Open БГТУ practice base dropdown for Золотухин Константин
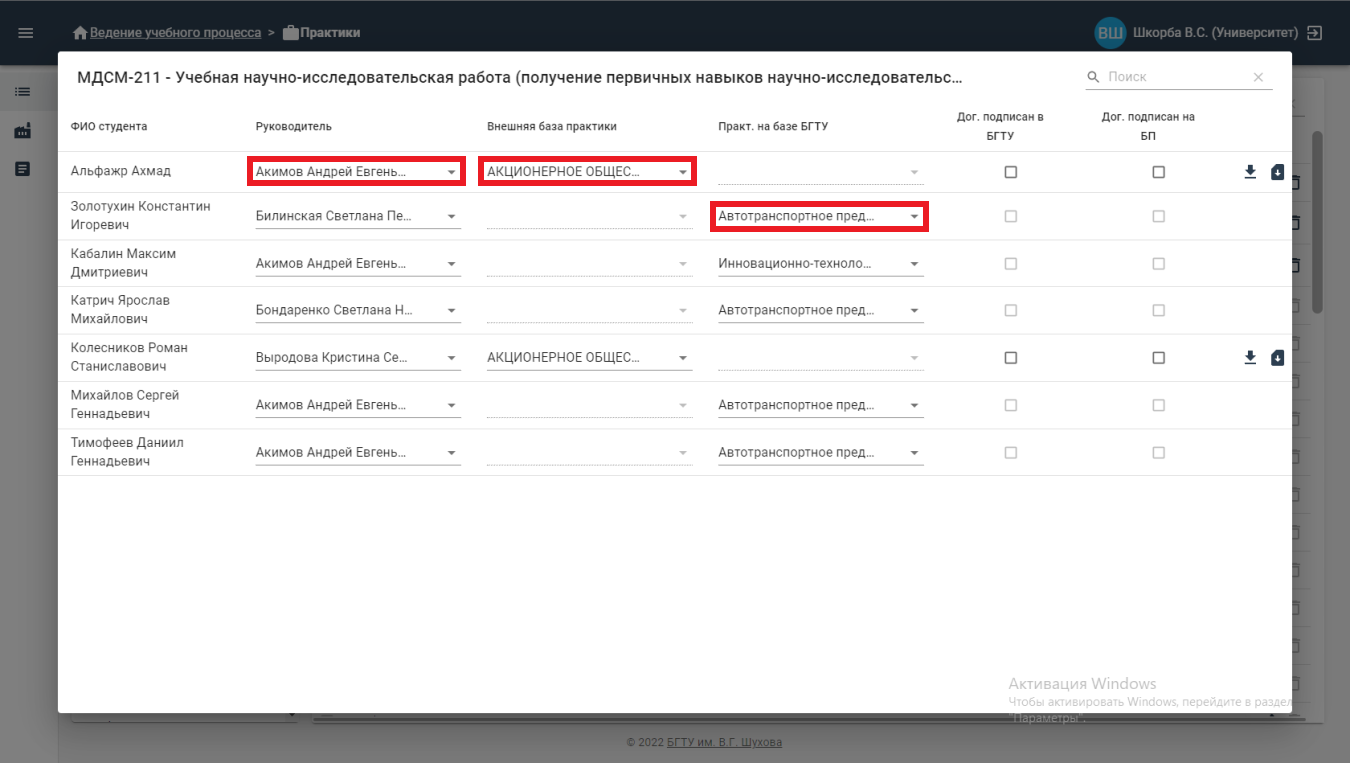Viewport: 1350px width, 763px height. click(820, 216)
